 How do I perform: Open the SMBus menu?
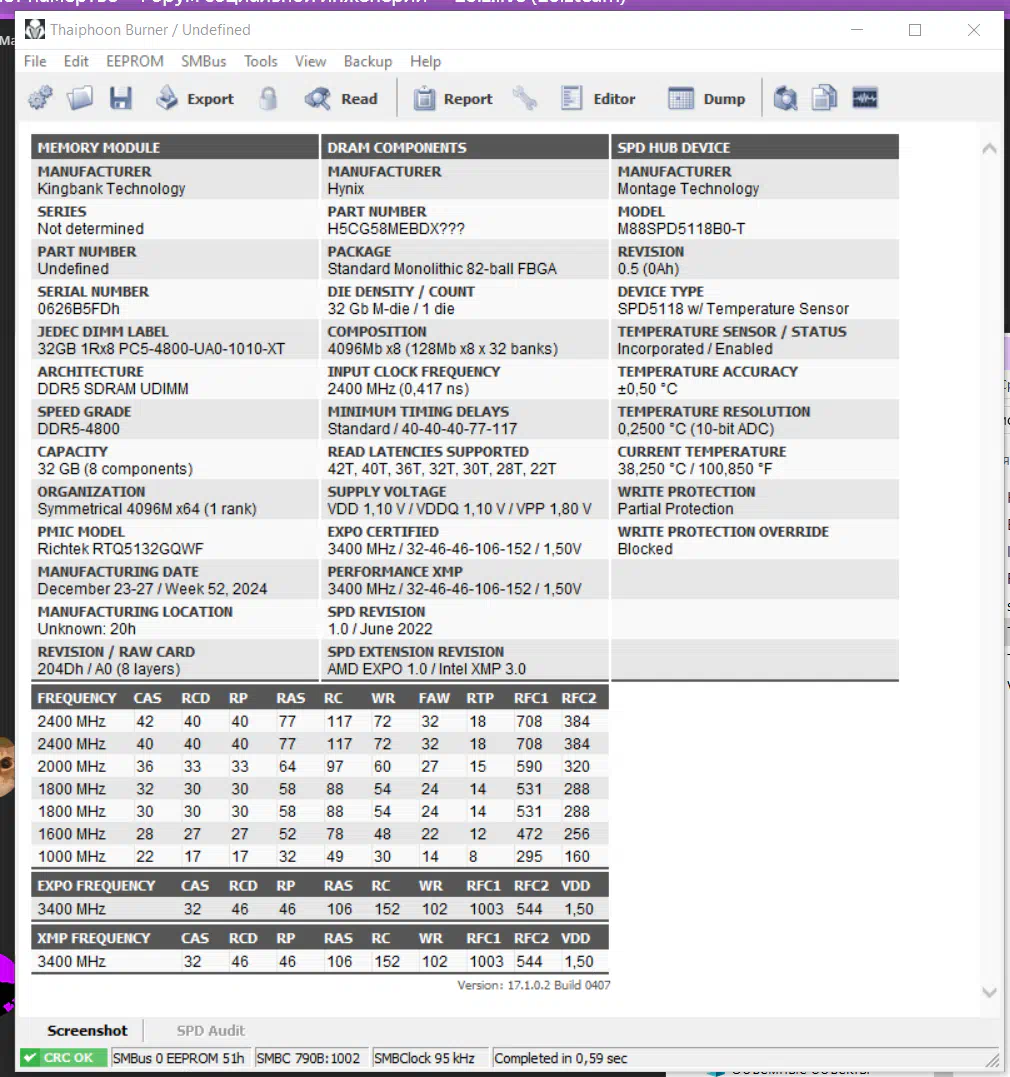(203, 61)
